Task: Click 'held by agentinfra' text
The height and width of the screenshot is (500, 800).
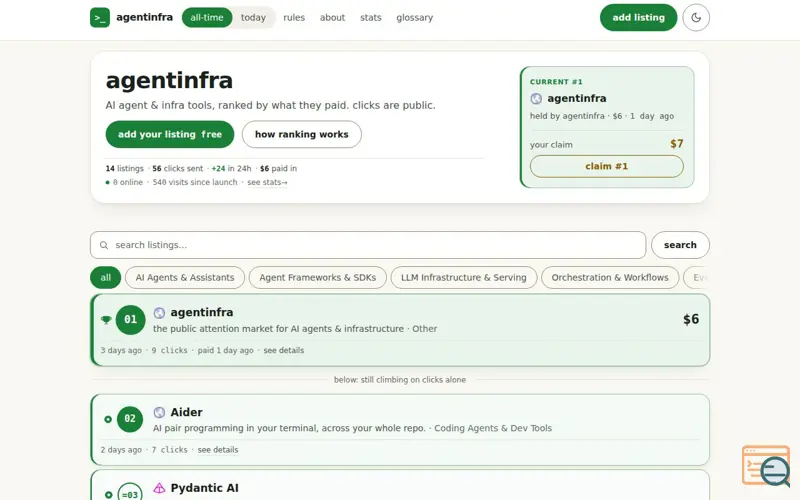Action: click(567, 116)
